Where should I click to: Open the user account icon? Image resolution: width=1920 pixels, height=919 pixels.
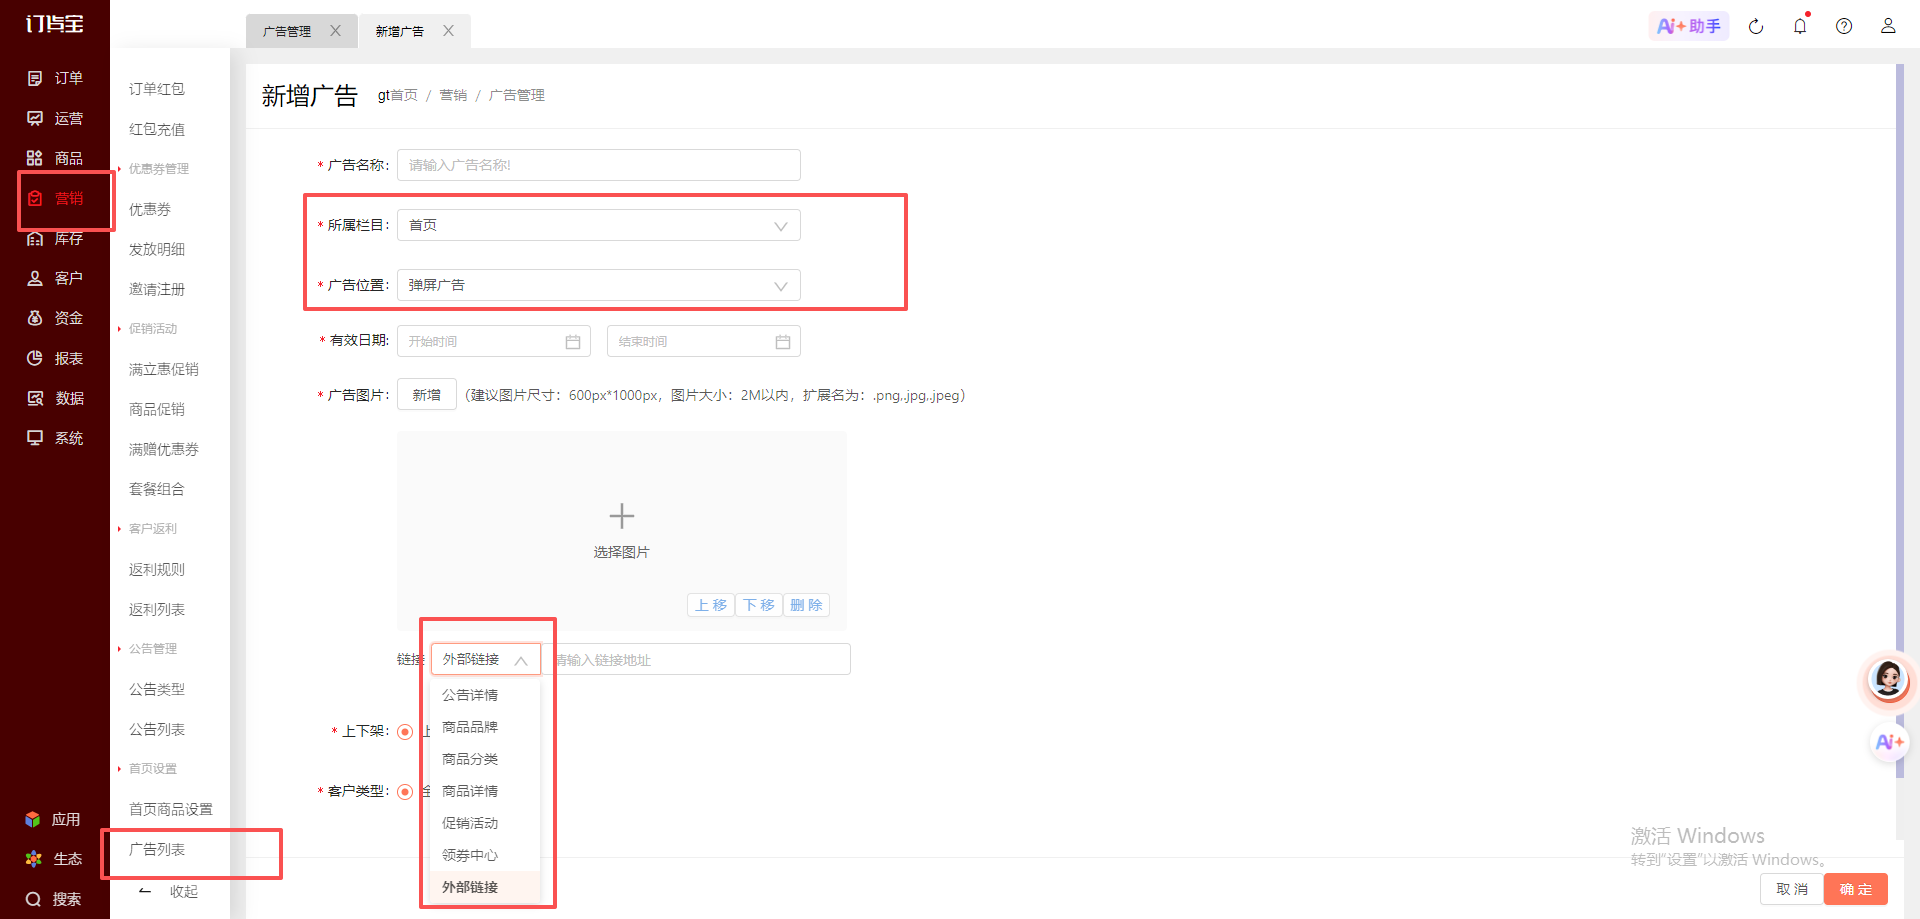[1888, 26]
